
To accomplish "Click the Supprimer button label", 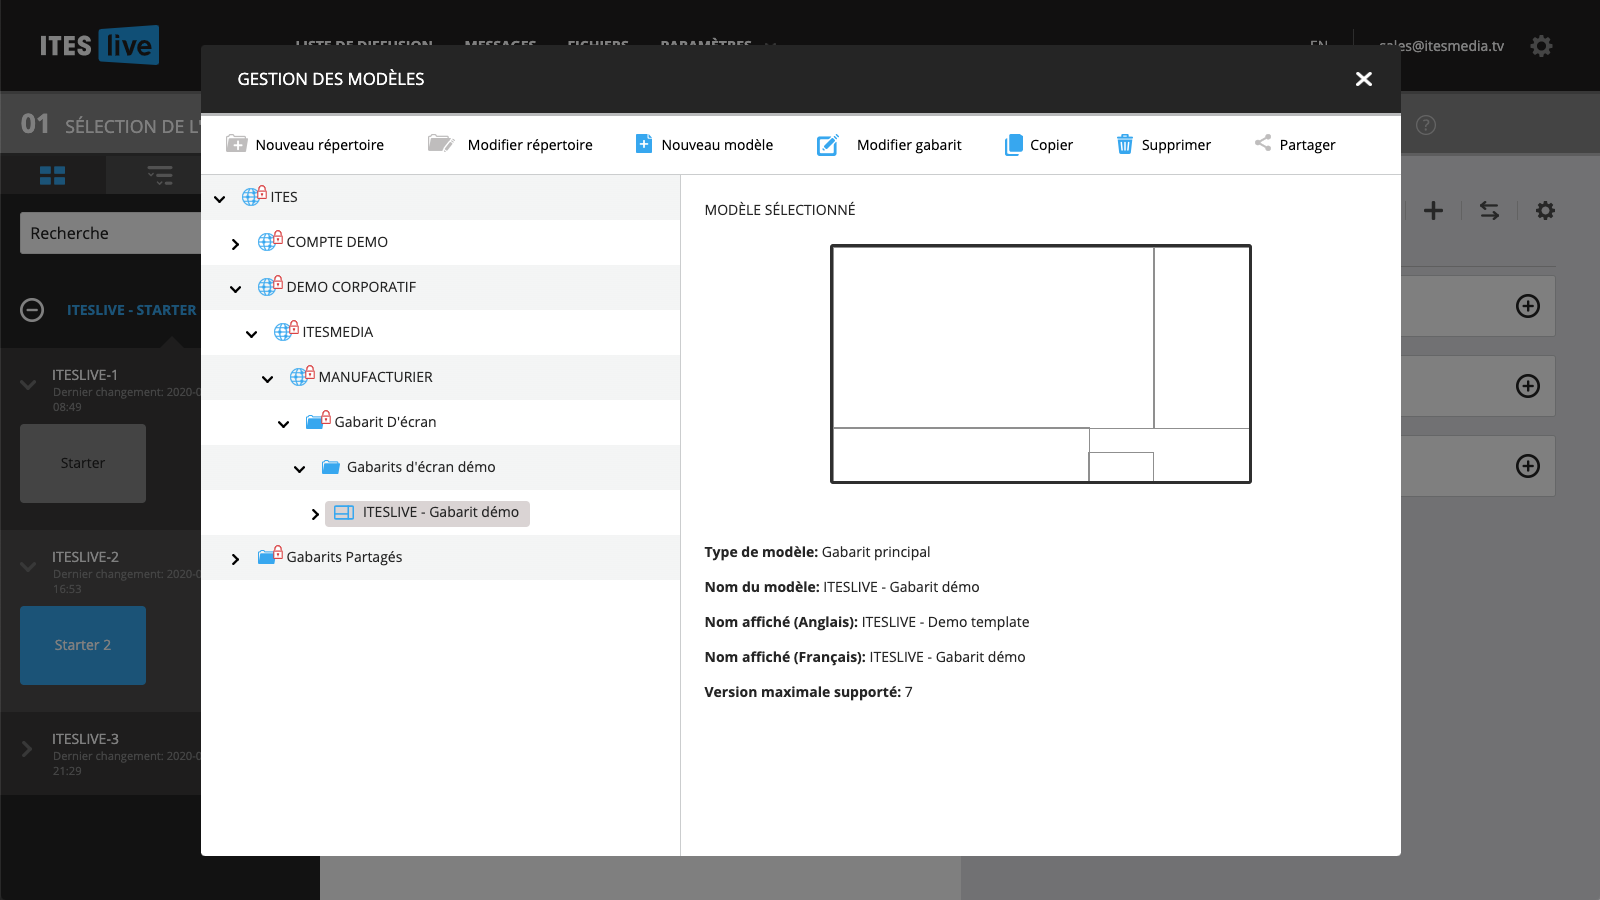I will point(1176,145).
